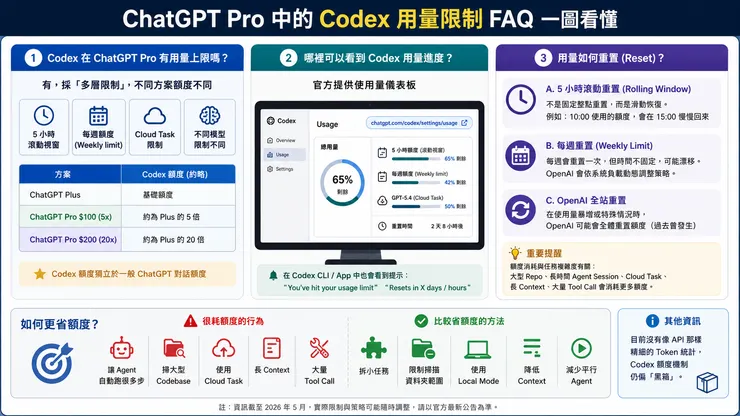Click the clock icon beside 重置時間 in monitor
Viewport: 740px width, 416px height.
click(382, 226)
